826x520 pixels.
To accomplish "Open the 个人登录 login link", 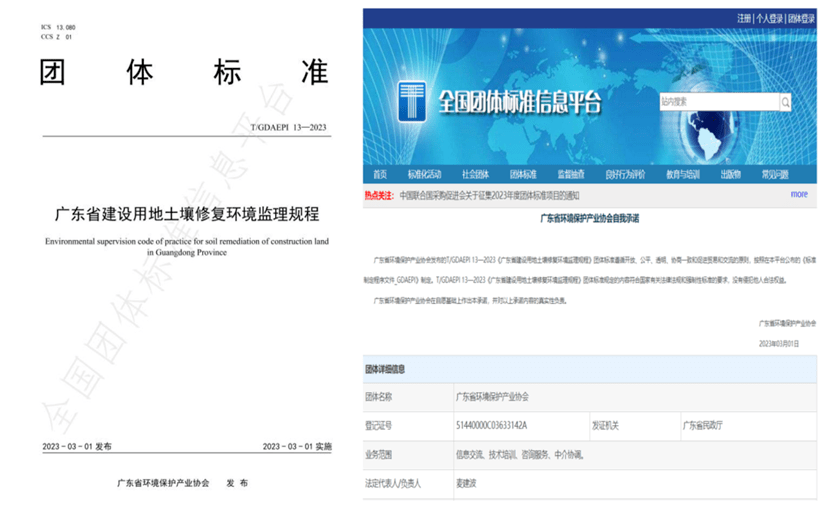I will 768,18.
